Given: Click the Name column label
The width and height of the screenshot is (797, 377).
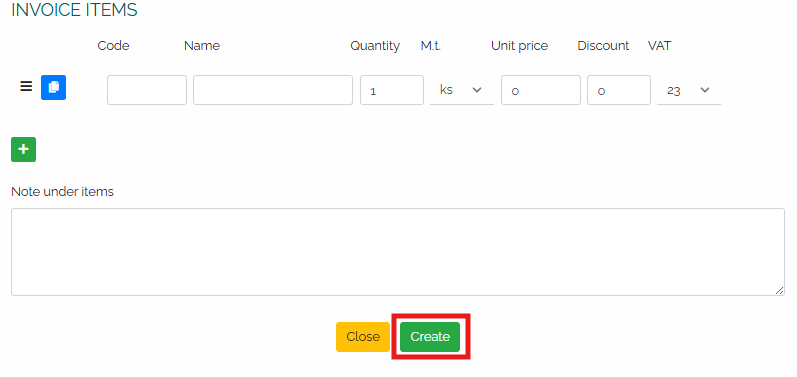Looking at the screenshot, I should [202, 46].
